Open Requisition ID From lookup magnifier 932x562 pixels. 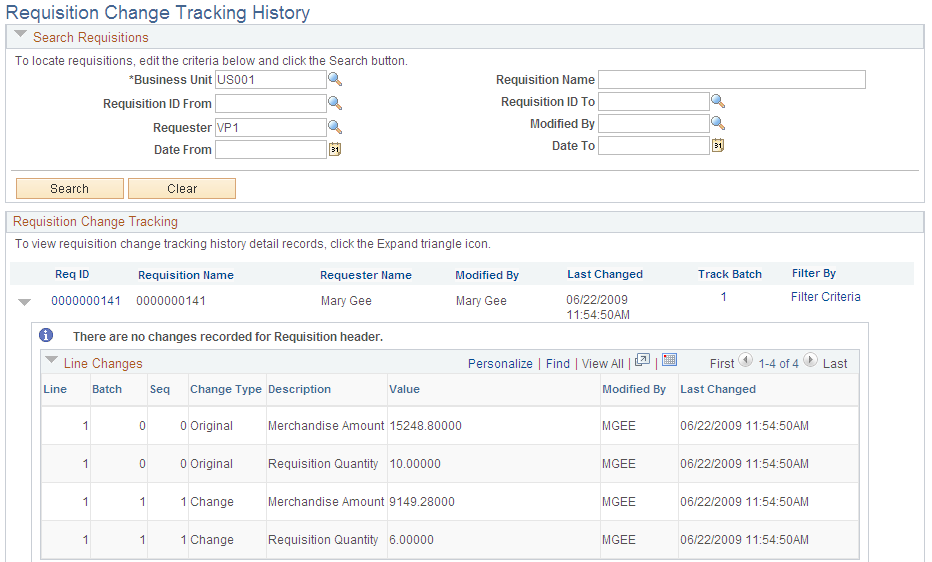335,103
